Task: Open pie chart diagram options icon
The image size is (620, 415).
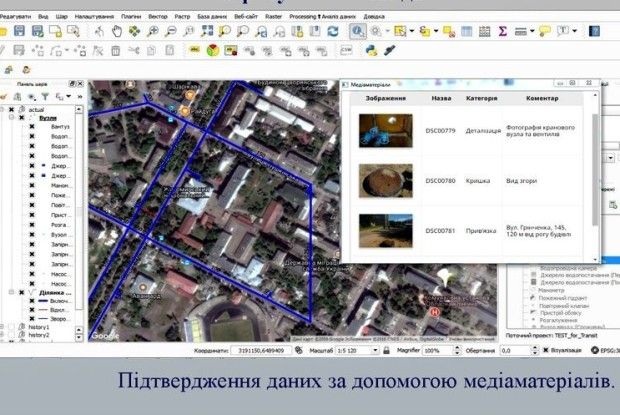Action: [x=213, y=50]
